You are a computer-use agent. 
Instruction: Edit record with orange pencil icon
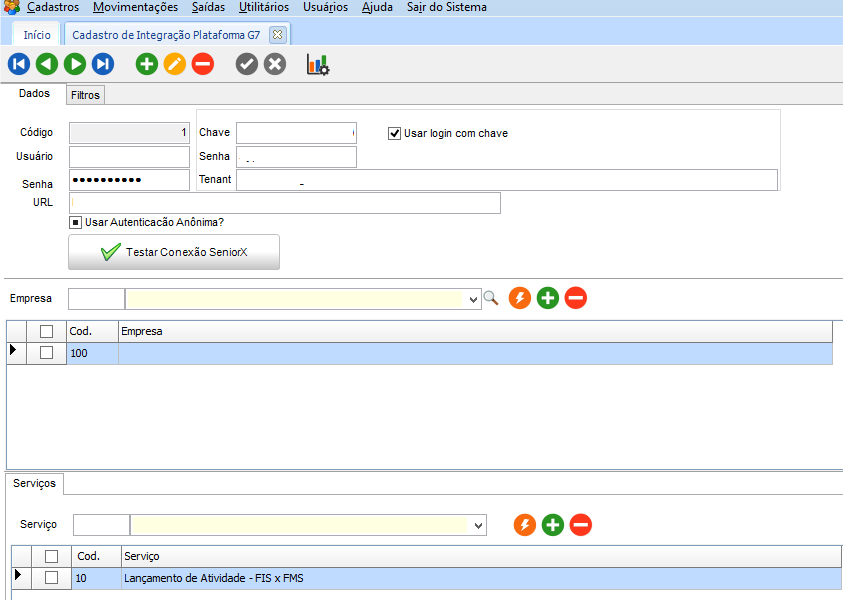[x=175, y=64]
